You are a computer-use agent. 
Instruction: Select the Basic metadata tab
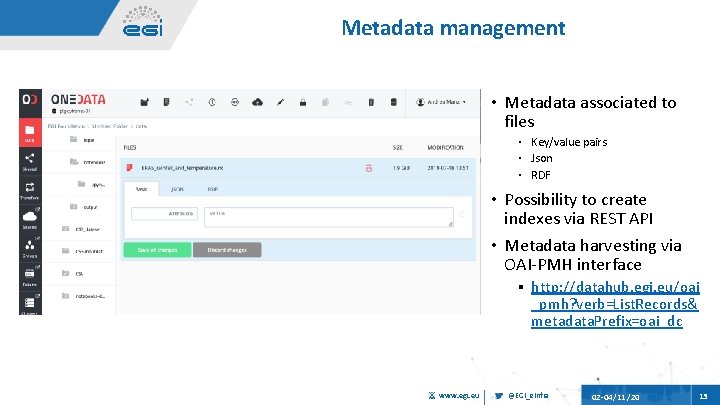pyautogui.click(x=141, y=189)
